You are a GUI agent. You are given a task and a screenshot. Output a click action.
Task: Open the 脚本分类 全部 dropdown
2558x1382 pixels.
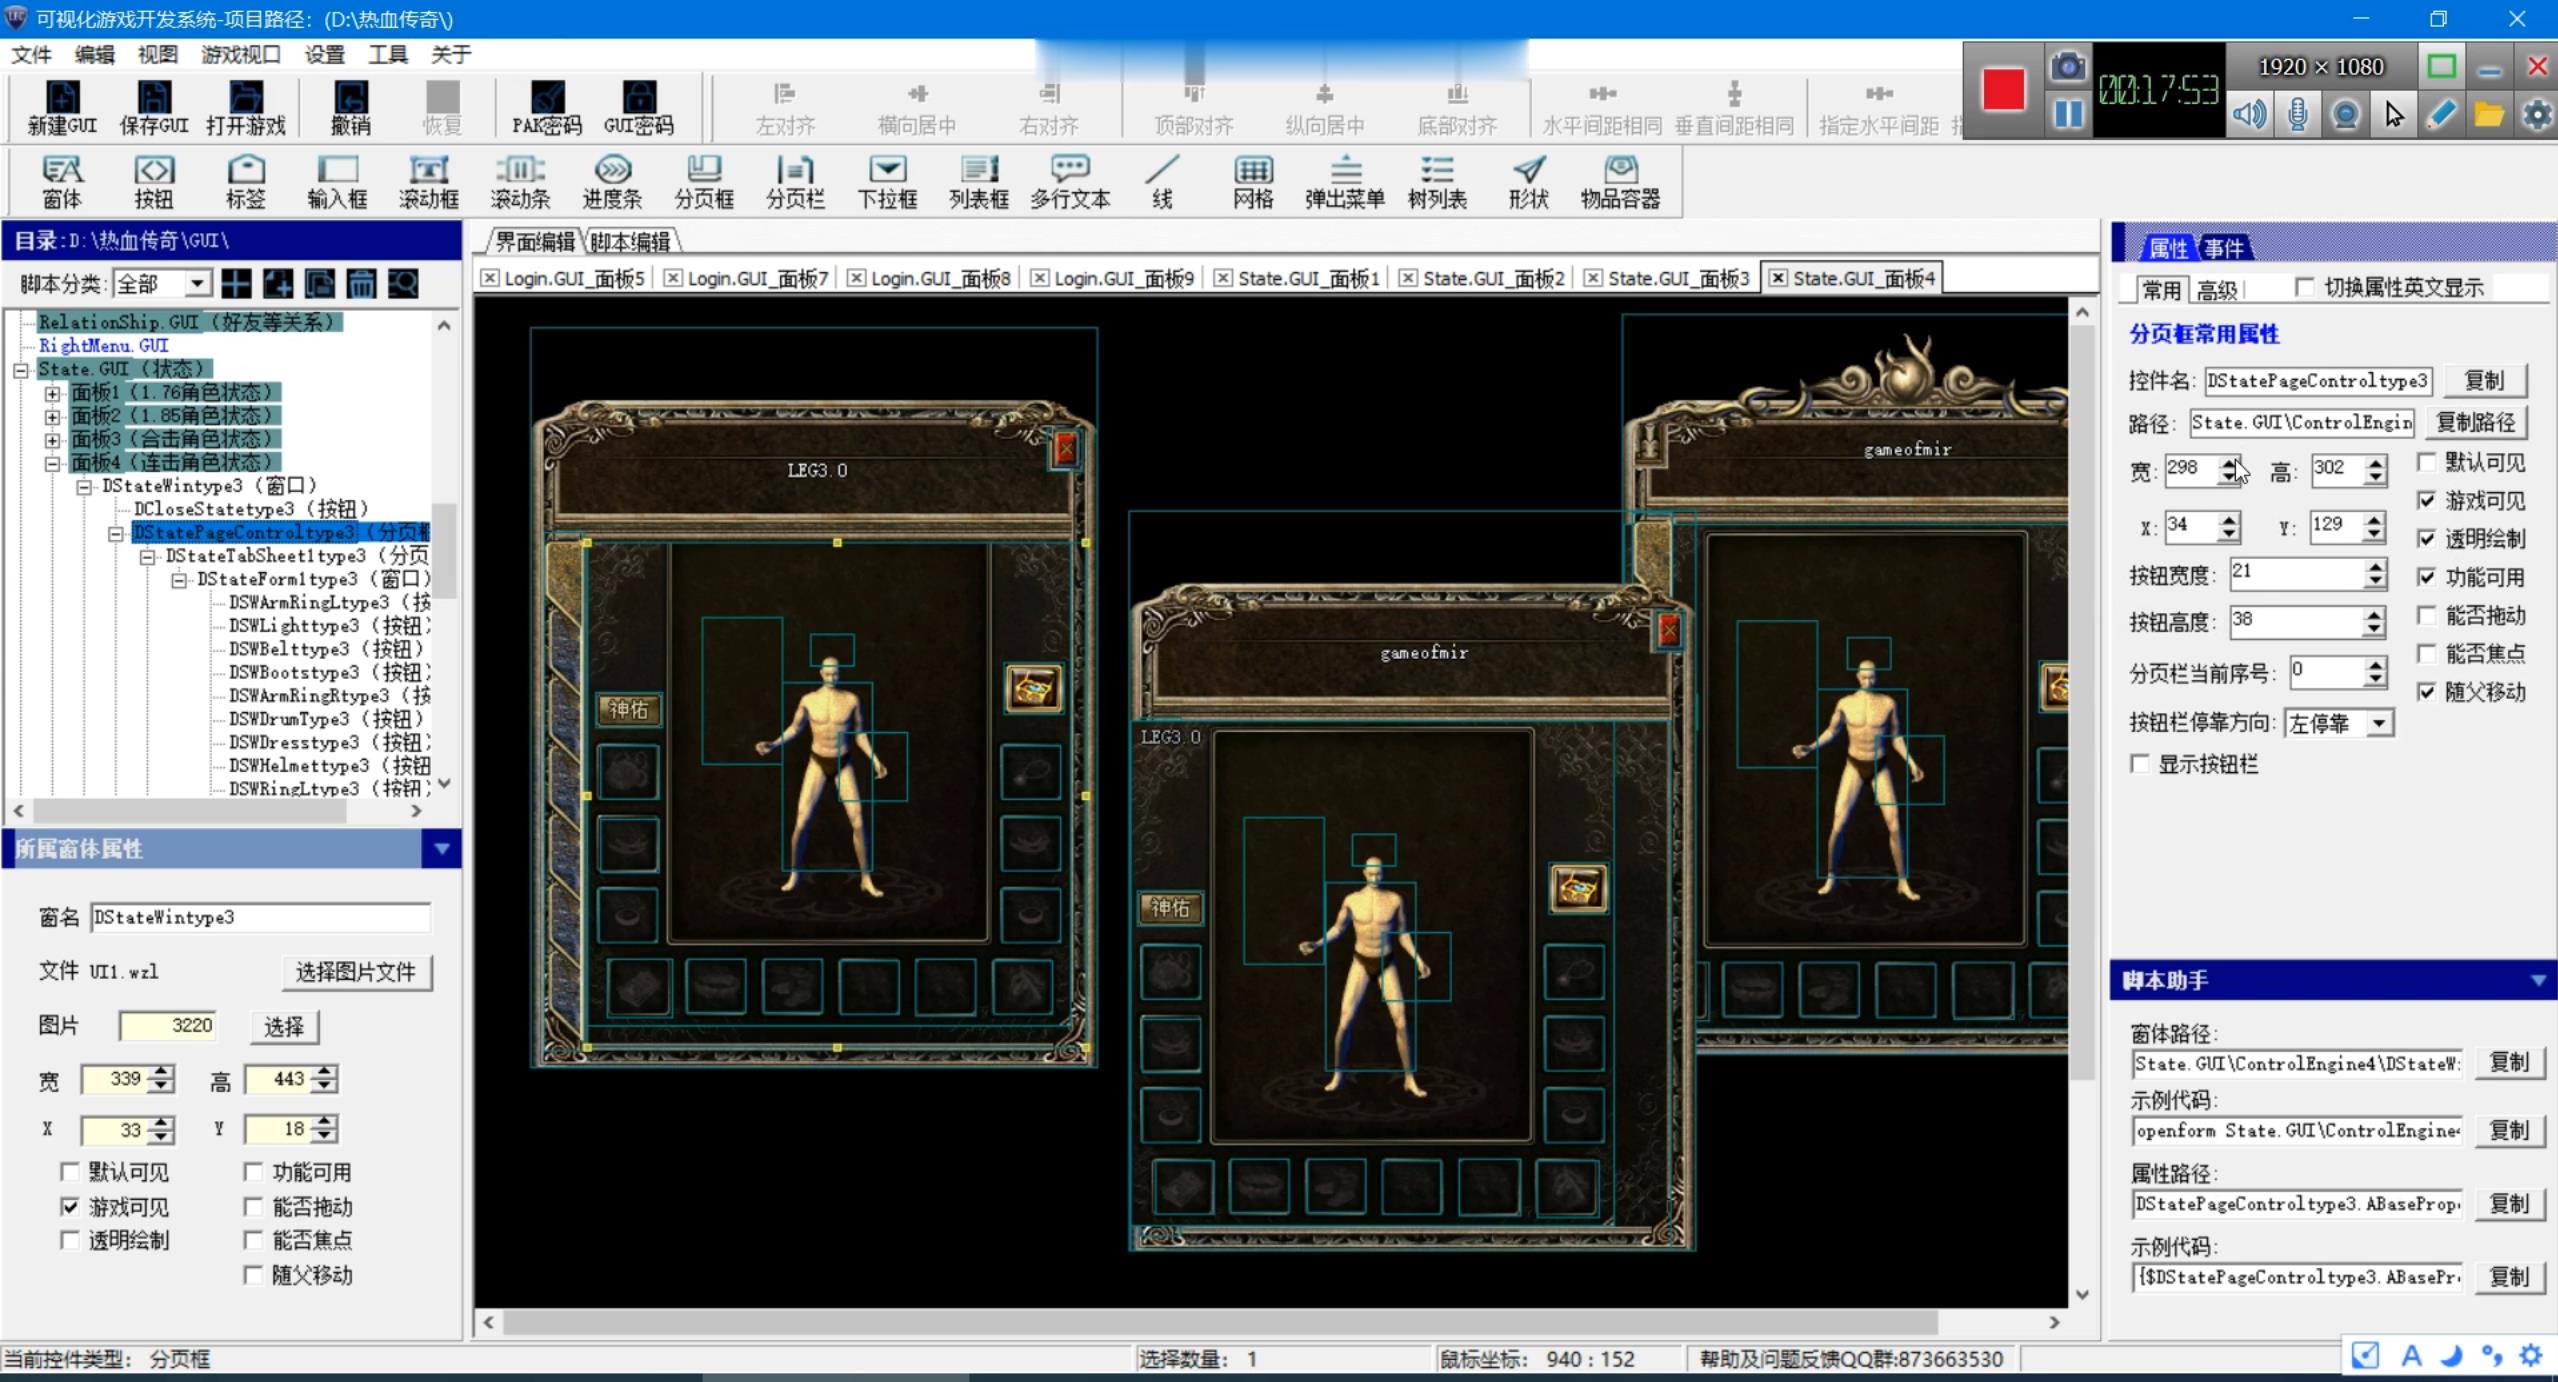coord(198,284)
